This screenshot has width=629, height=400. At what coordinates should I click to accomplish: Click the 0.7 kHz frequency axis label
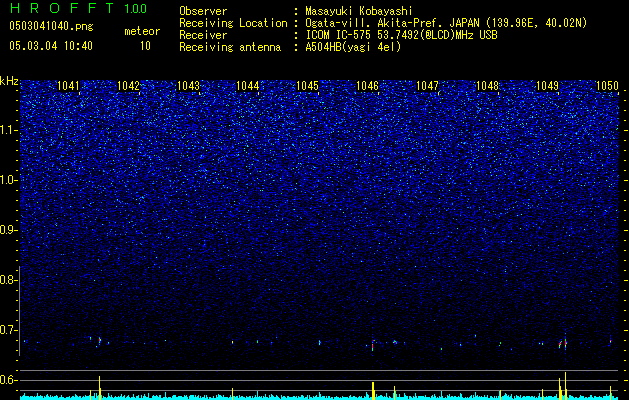(x=9, y=330)
